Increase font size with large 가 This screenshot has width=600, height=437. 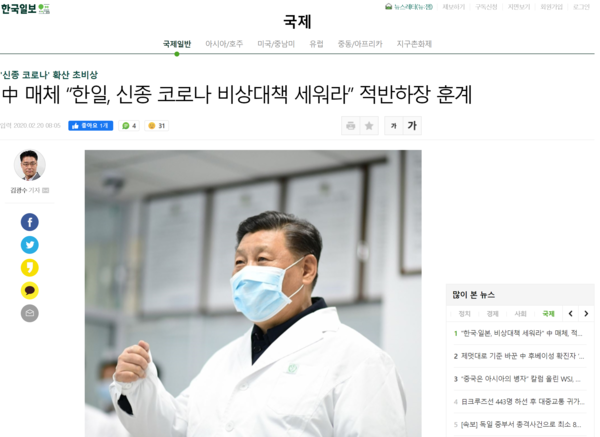412,126
